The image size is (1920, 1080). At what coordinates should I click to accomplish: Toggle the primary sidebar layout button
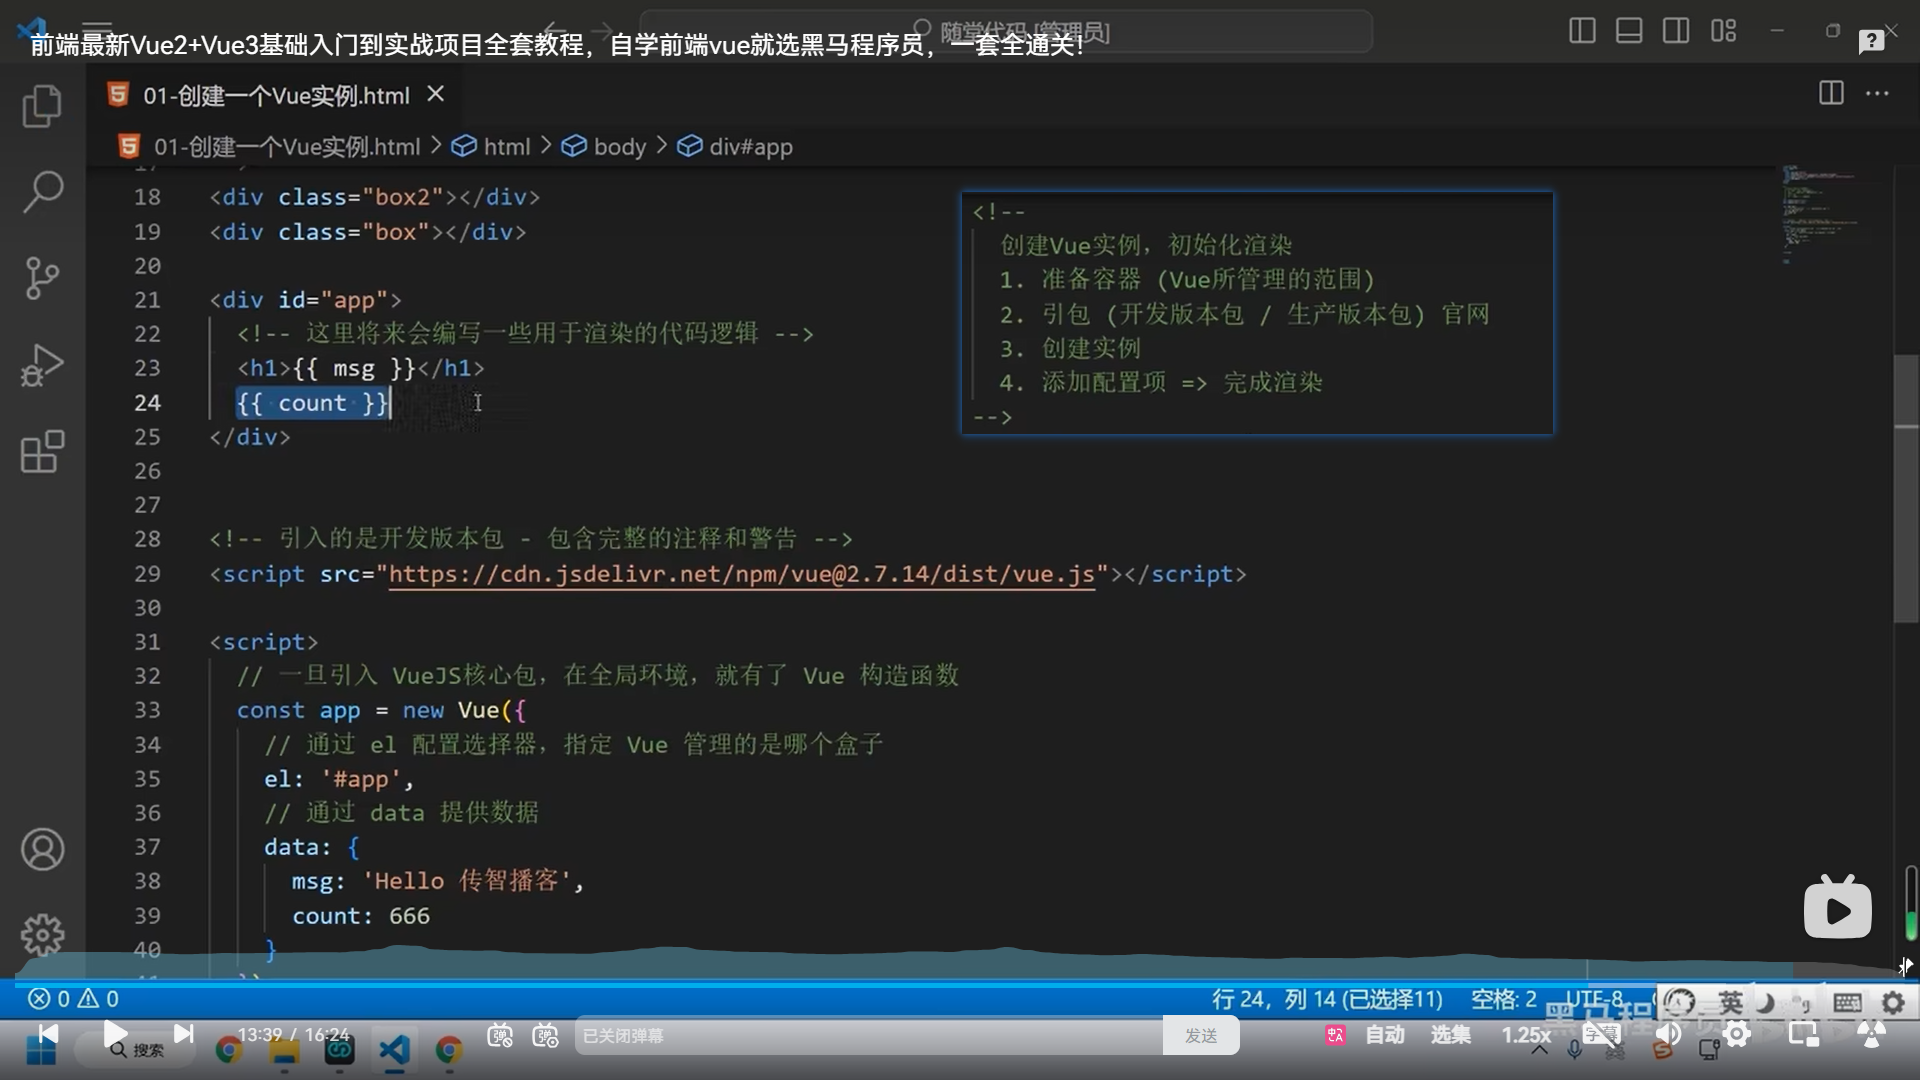tap(1582, 31)
